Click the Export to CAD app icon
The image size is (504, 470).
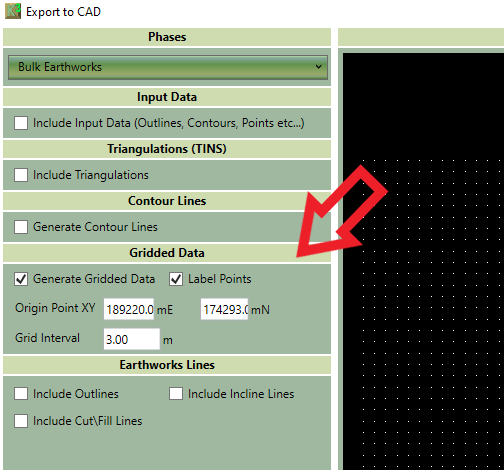click(x=13, y=11)
